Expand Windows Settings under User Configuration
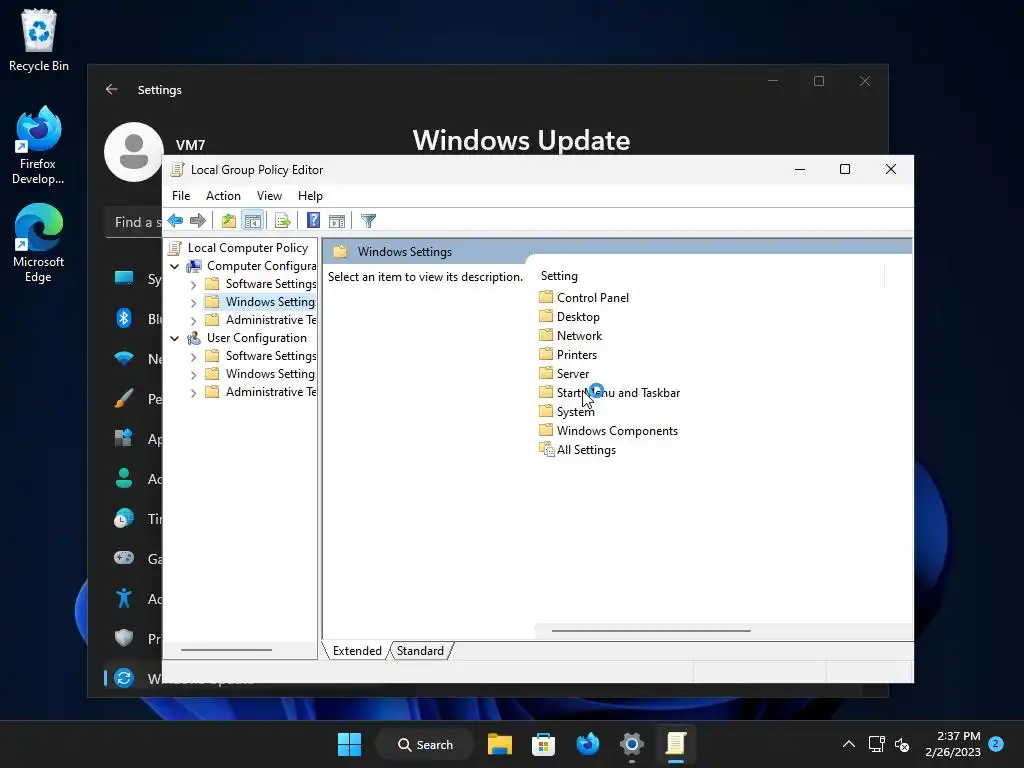Viewport: 1024px width, 768px height. pyautogui.click(x=193, y=374)
